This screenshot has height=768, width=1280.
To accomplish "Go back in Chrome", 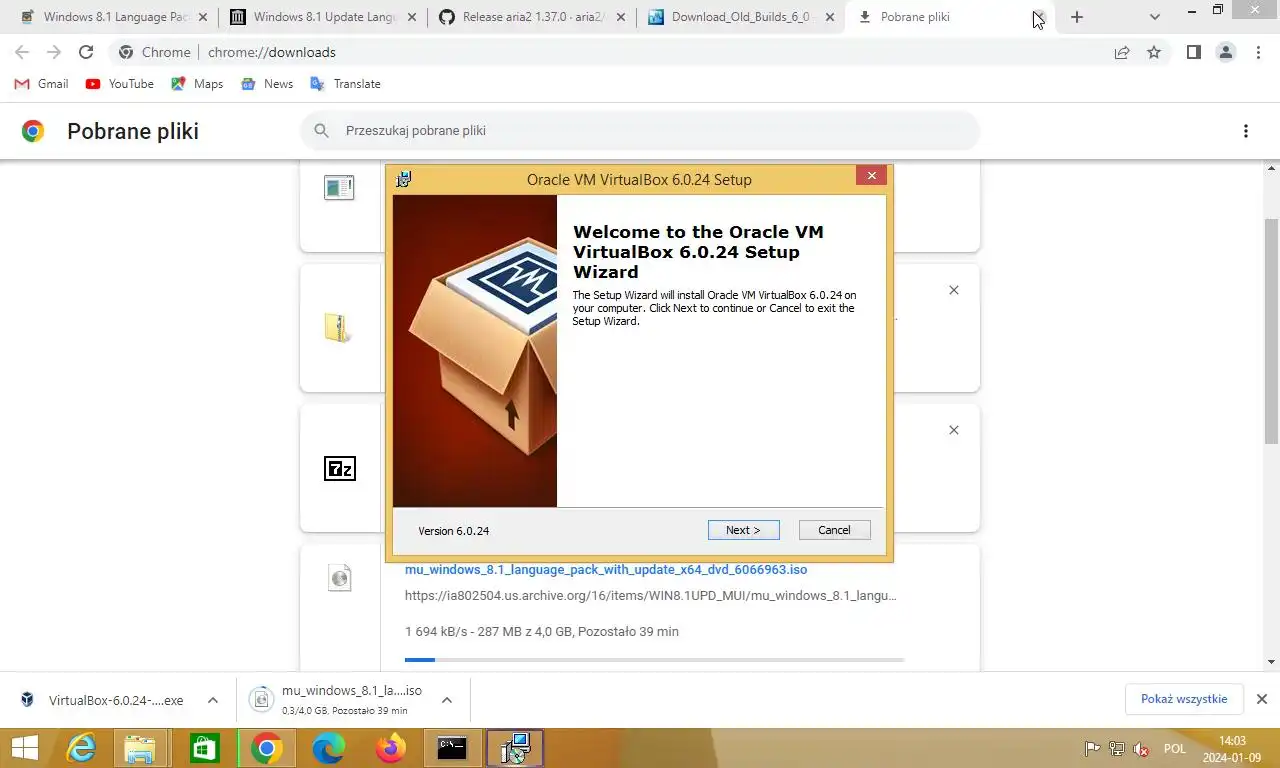I will point(22,52).
